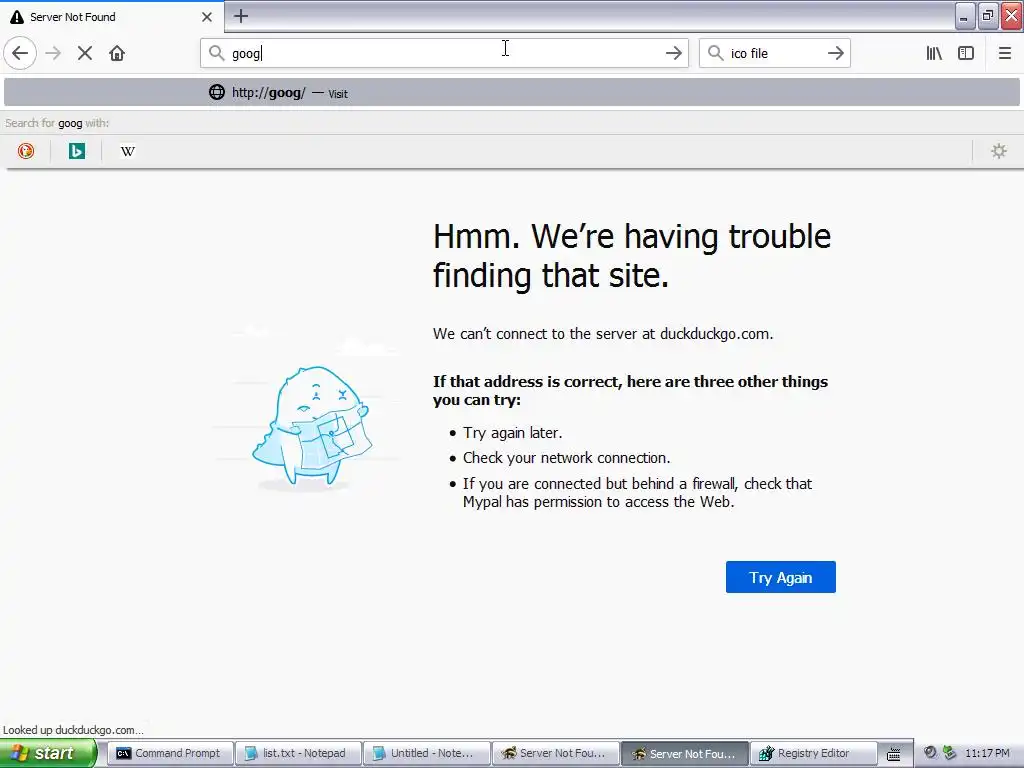Click the magnifier icon in the search box
This screenshot has height=768, width=1024.
tap(716, 53)
